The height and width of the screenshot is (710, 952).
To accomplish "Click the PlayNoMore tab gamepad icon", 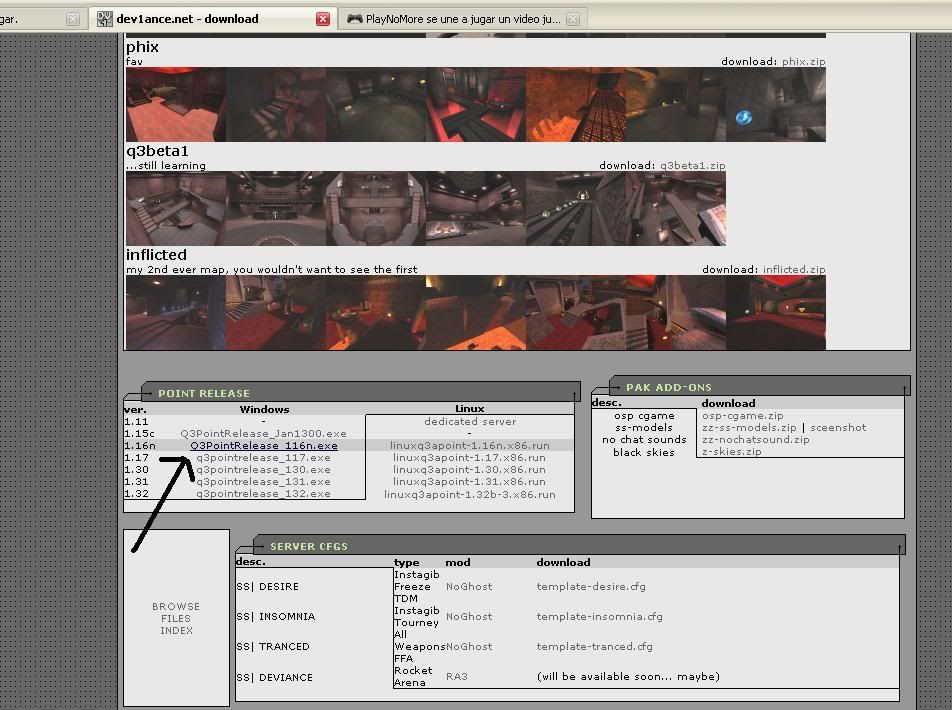I will click(x=355, y=19).
